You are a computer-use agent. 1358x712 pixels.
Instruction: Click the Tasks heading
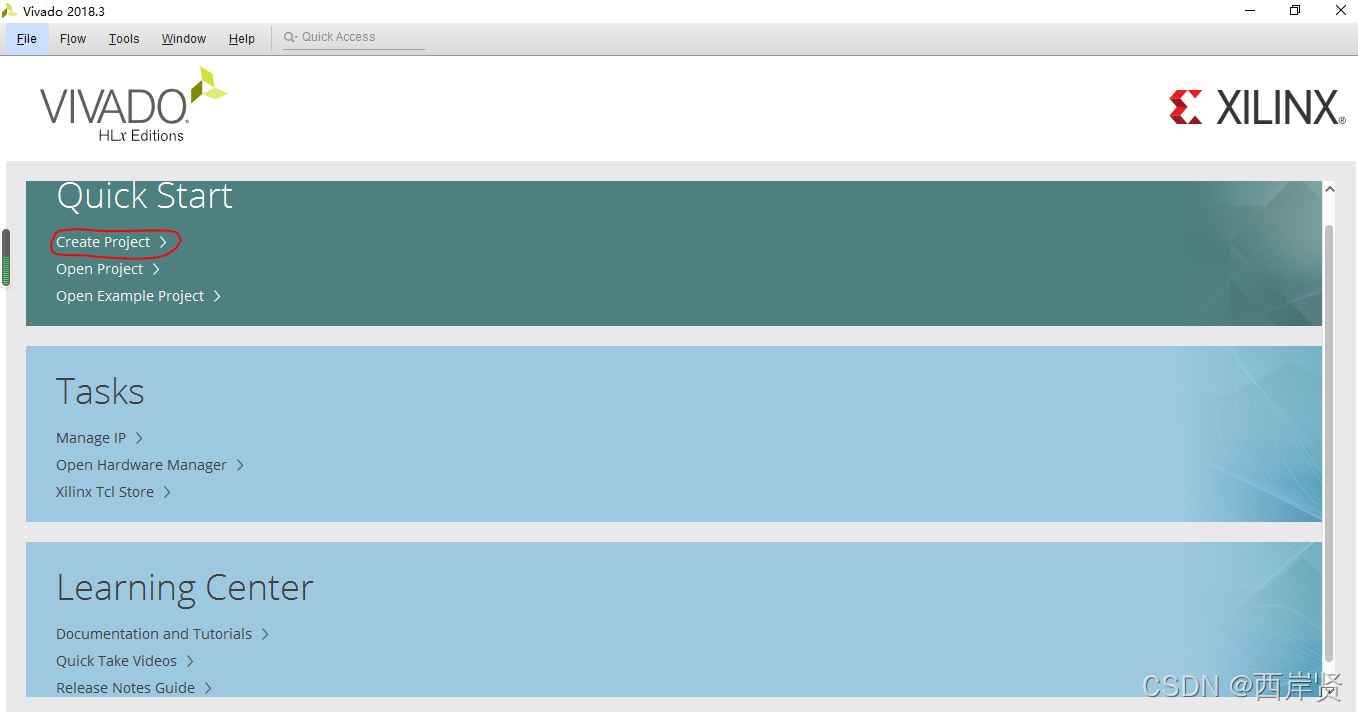point(100,391)
